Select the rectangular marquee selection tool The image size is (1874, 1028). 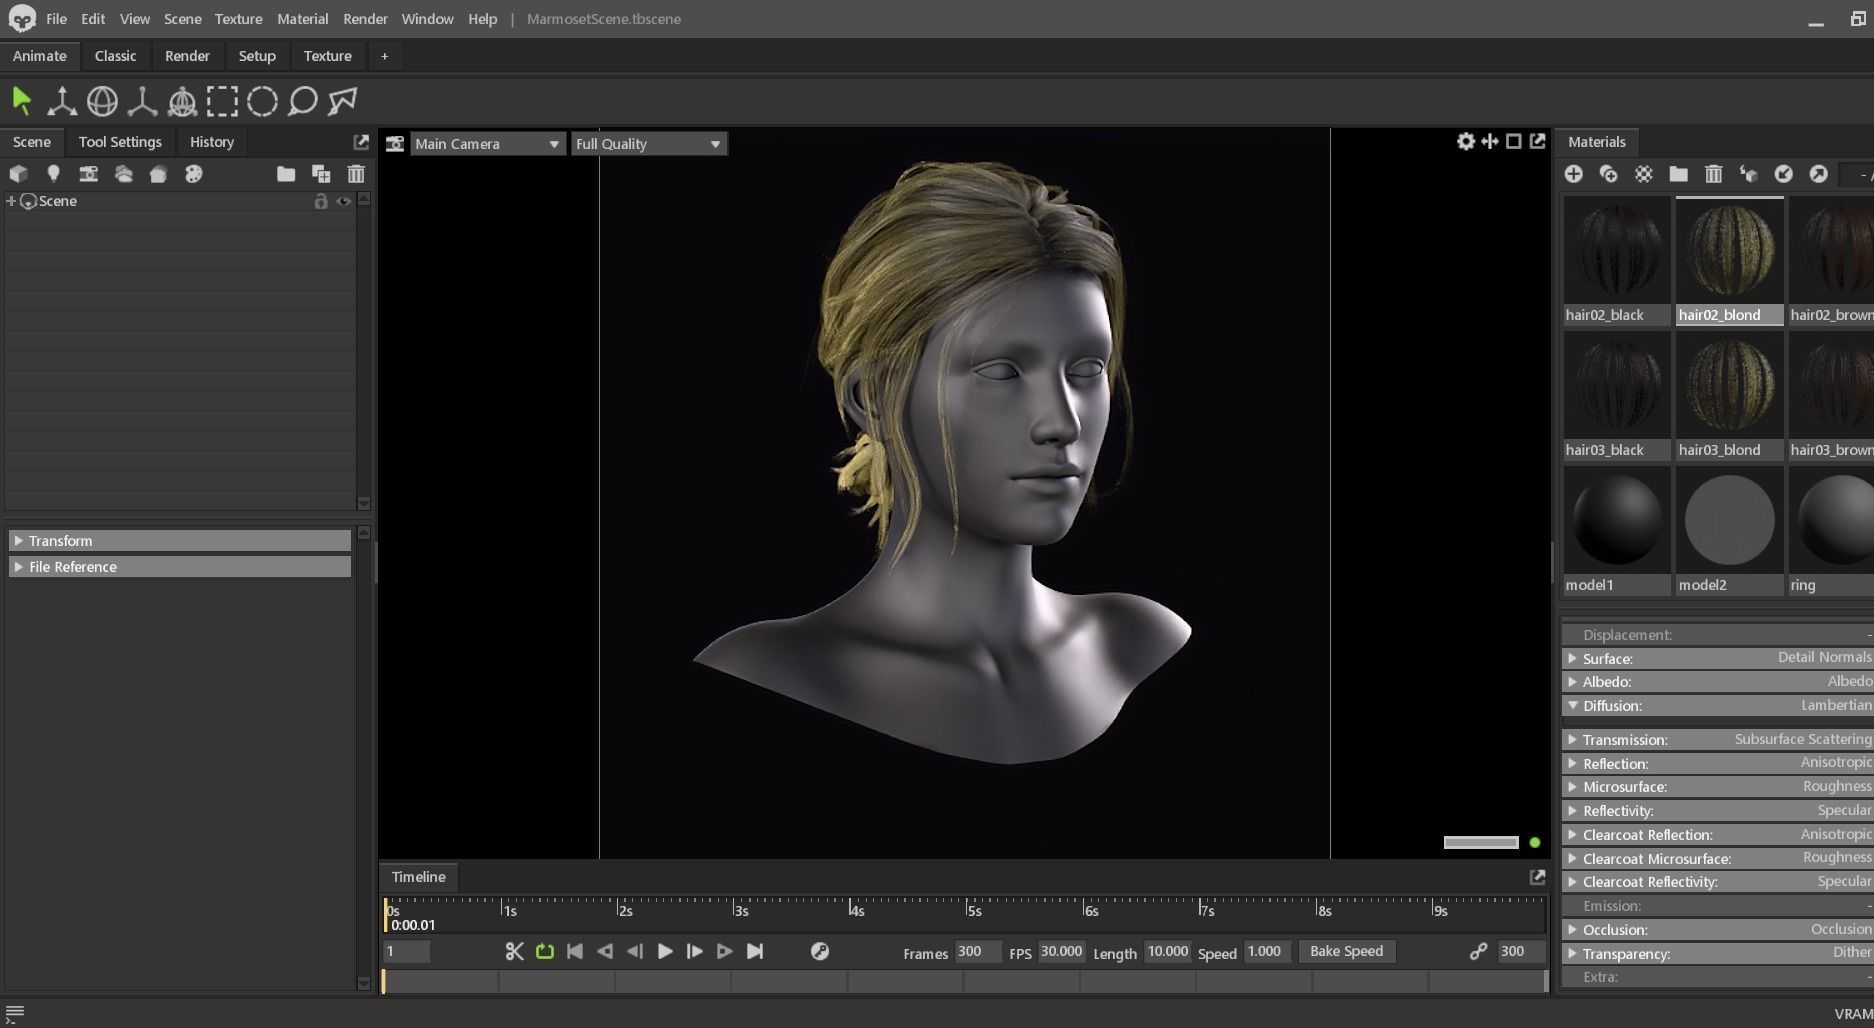point(222,101)
